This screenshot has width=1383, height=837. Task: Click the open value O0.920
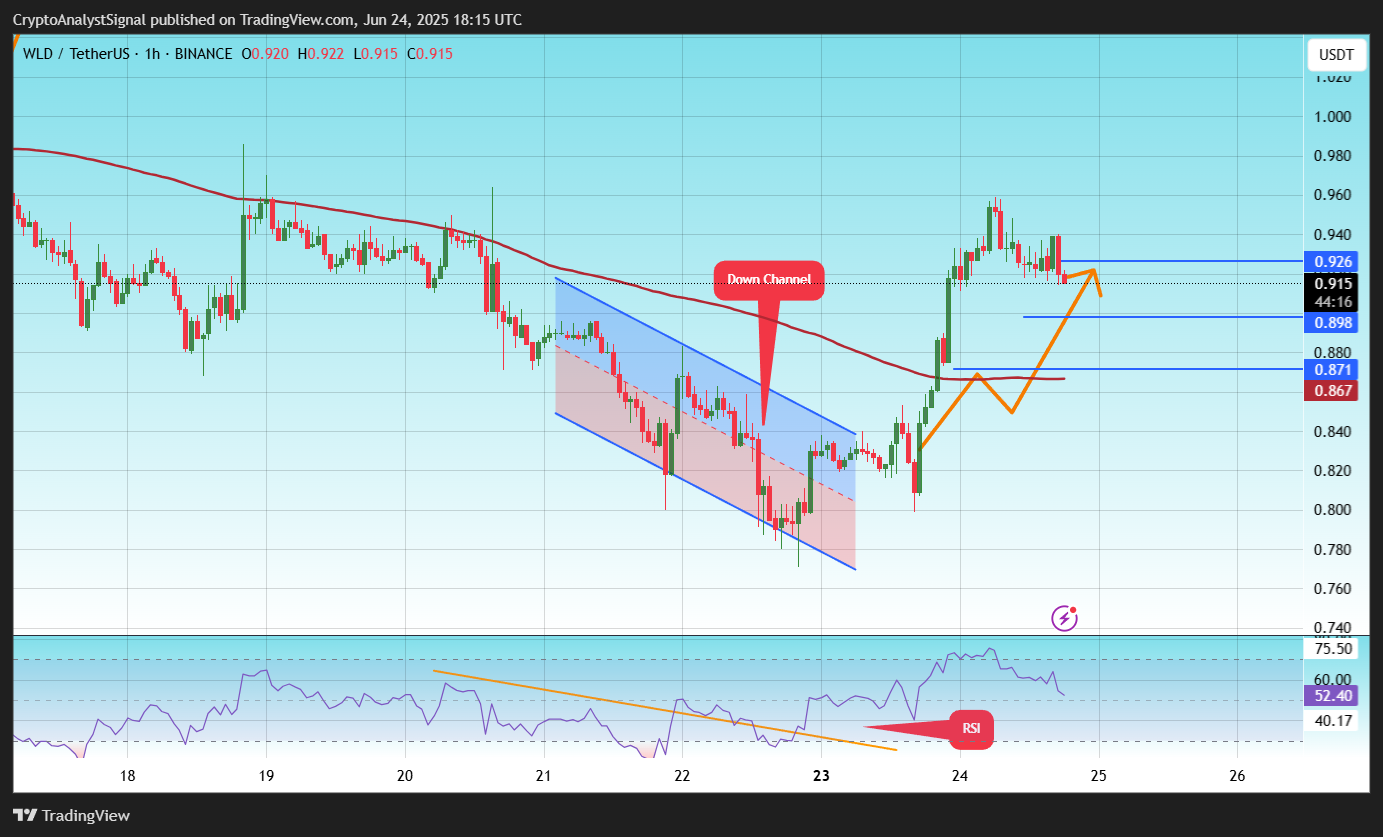tap(266, 54)
